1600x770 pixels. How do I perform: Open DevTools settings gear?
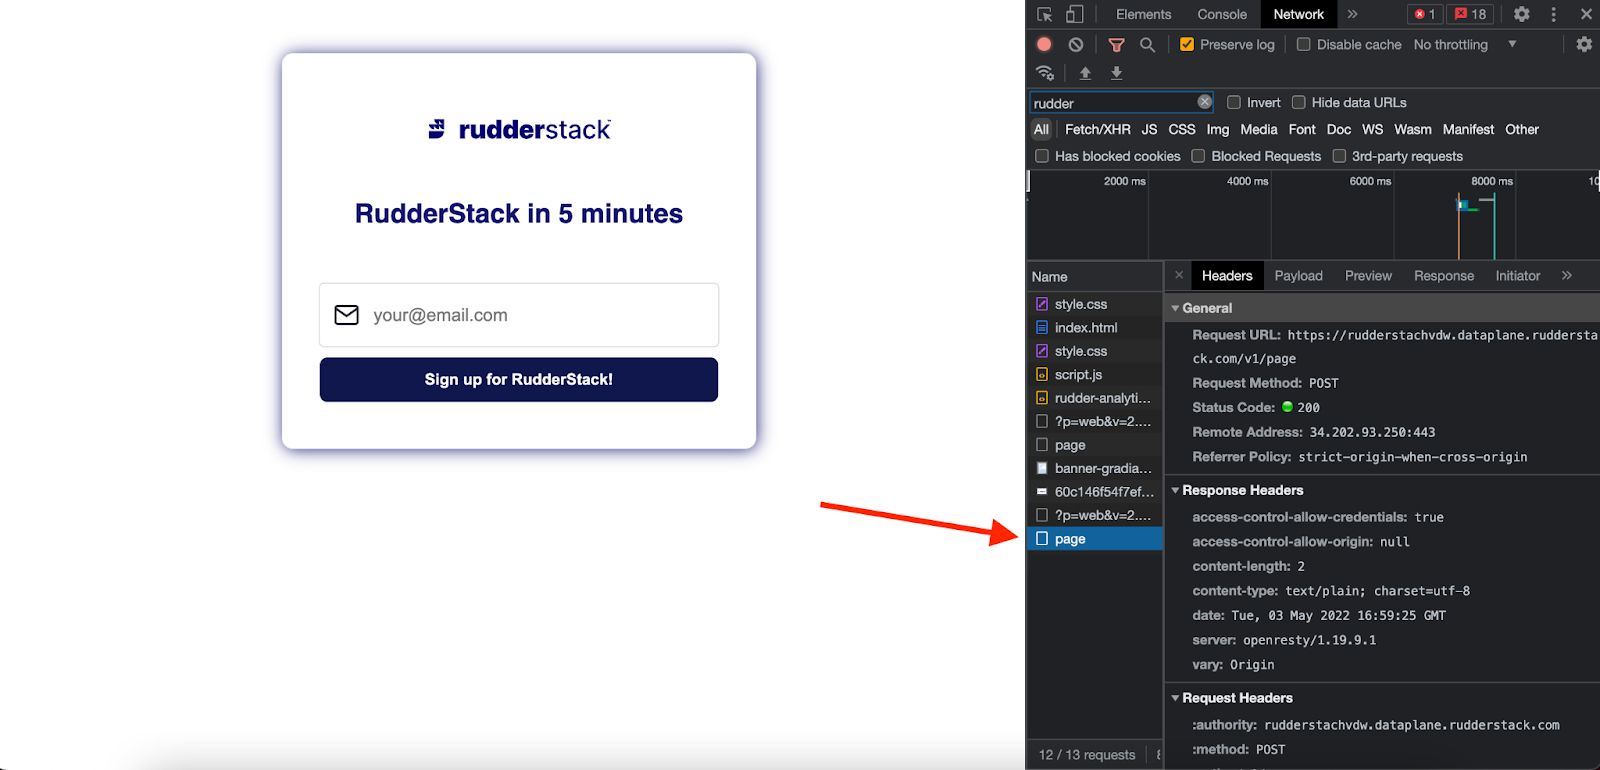click(1522, 14)
